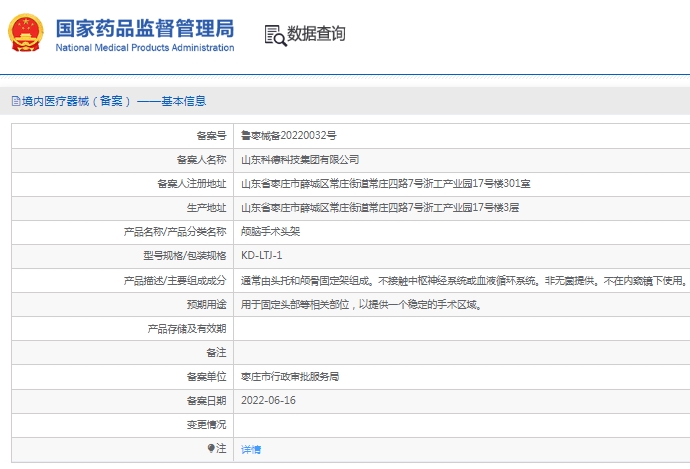Click the 国家药品监督管理局 title

pyautogui.click(x=145, y=28)
